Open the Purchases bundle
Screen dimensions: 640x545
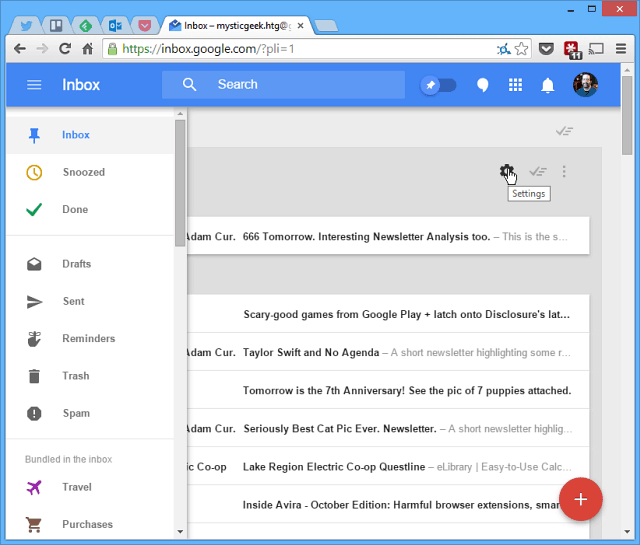[90, 524]
